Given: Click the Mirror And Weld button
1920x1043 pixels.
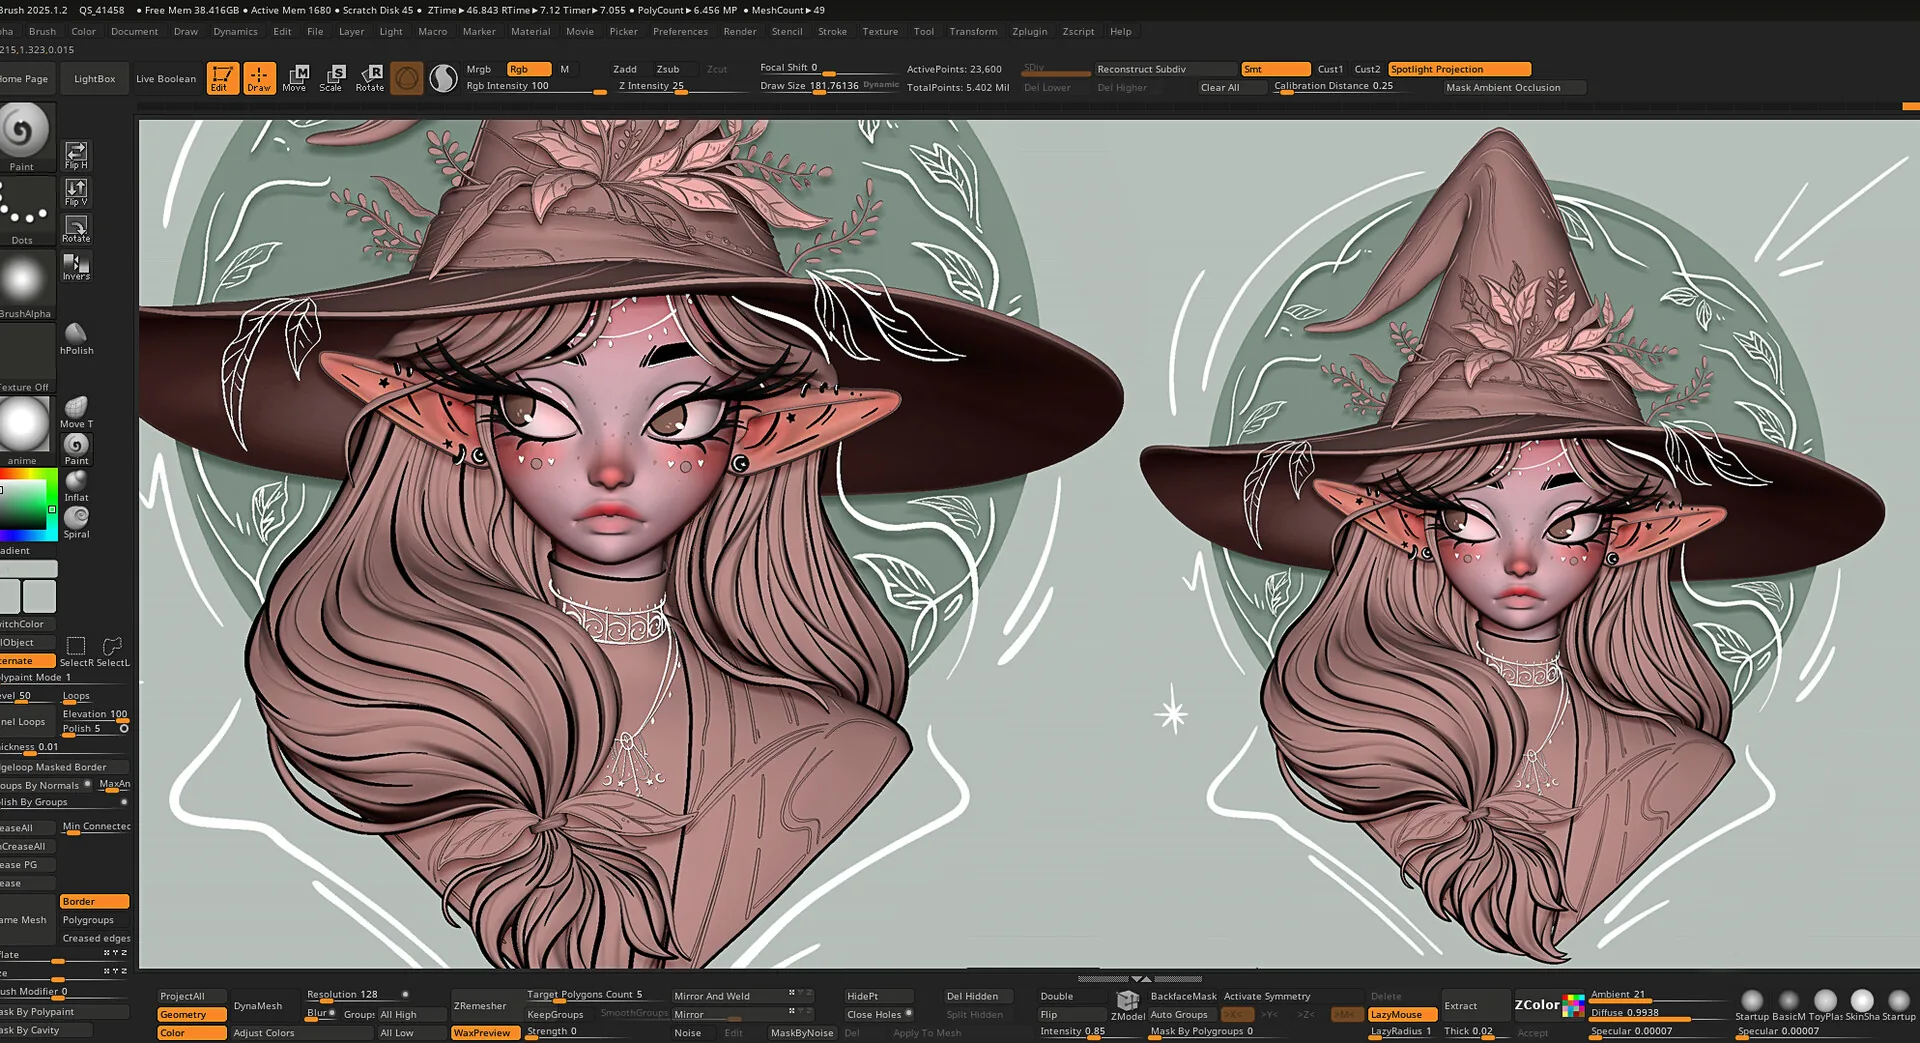Looking at the screenshot, I should coord(743,996).
